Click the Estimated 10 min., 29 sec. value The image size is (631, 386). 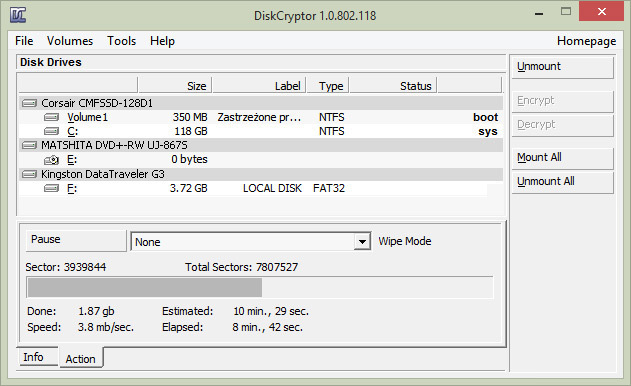tap(271, 311)
